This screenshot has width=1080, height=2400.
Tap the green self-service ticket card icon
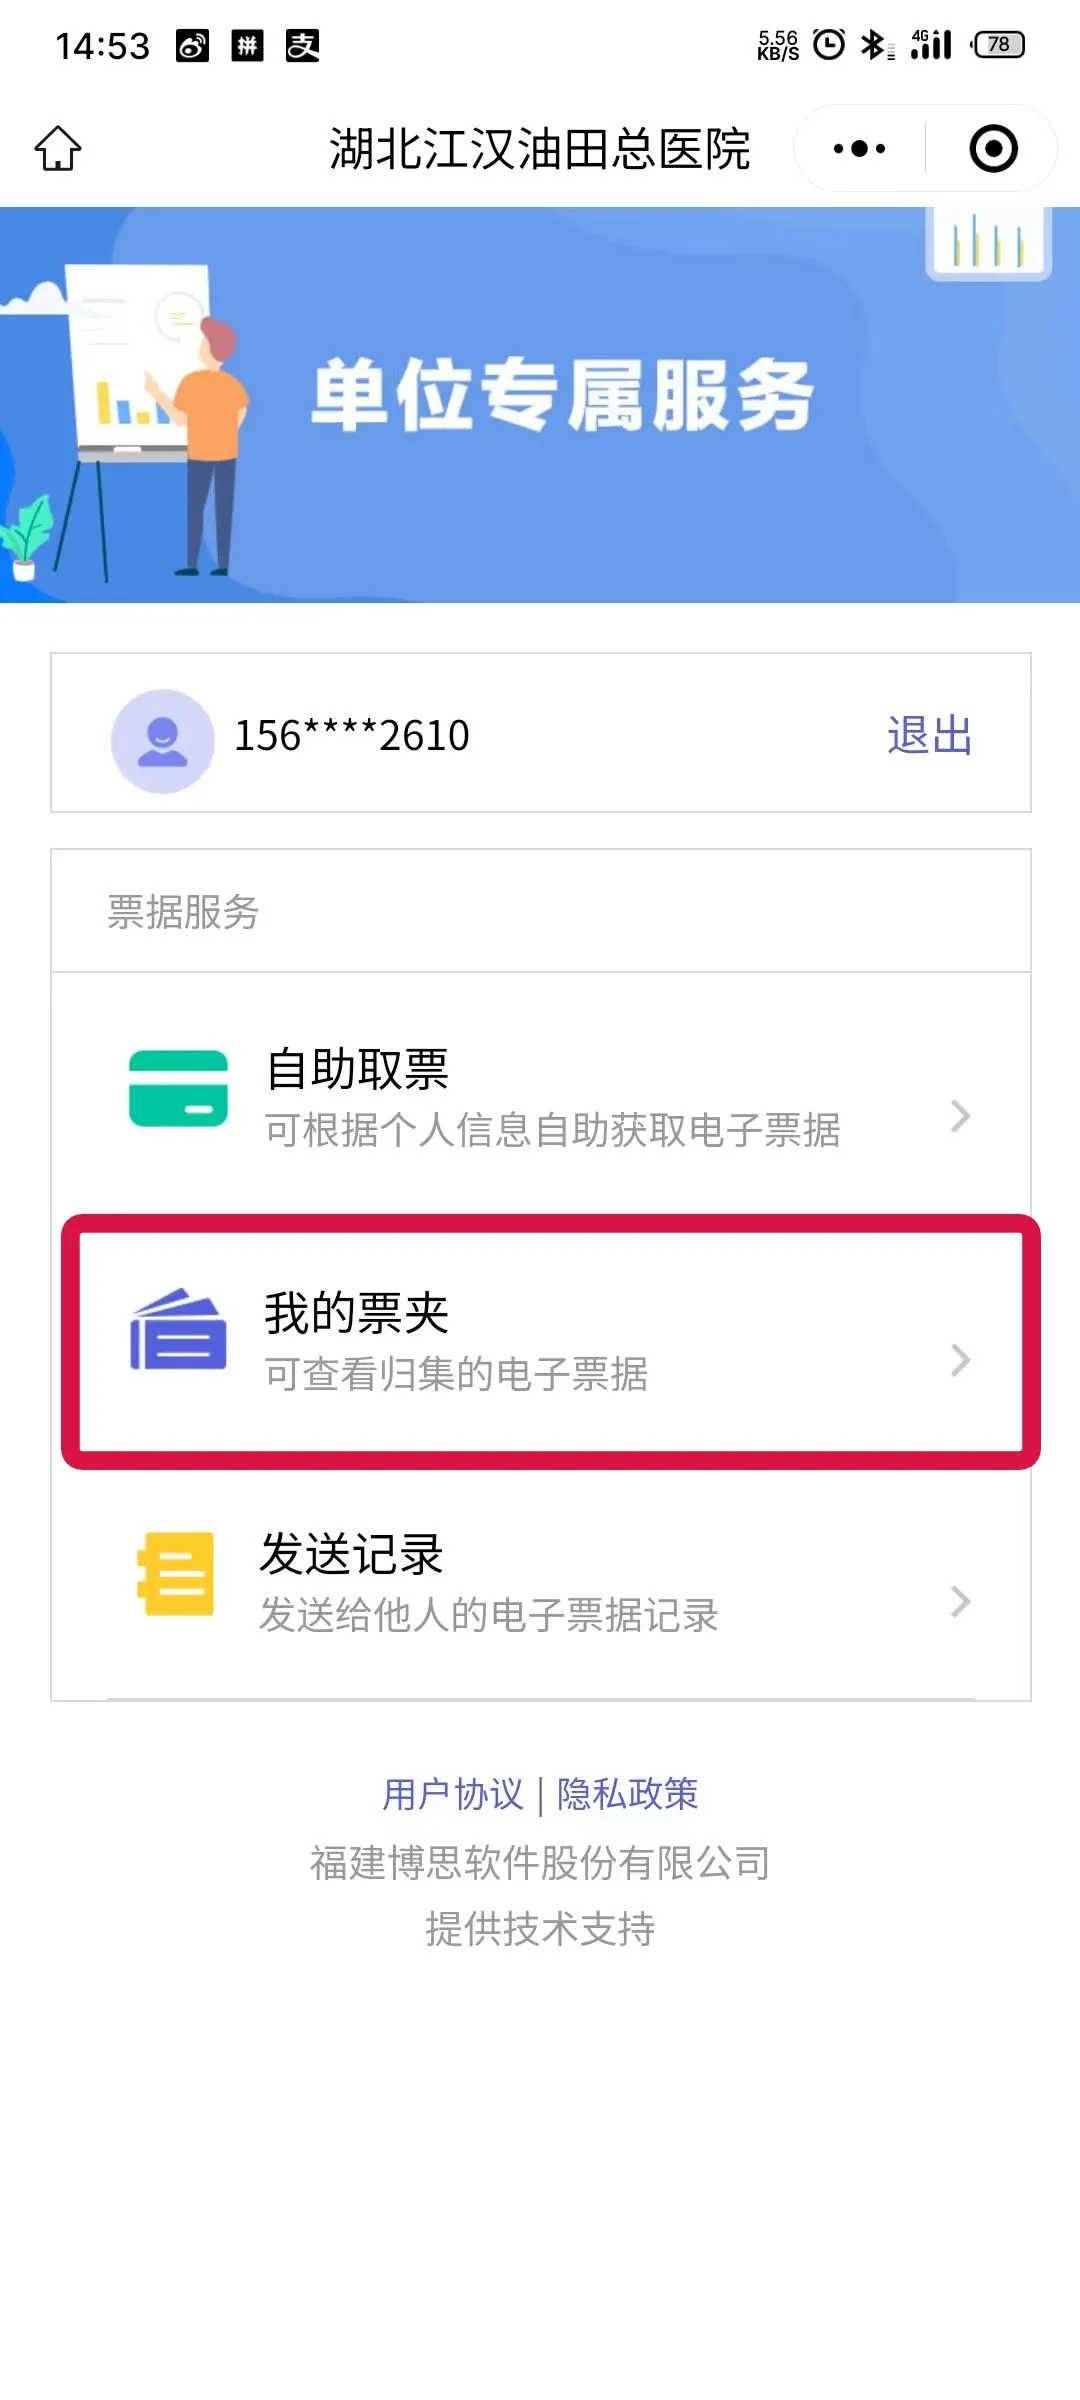pos(178,1088)
